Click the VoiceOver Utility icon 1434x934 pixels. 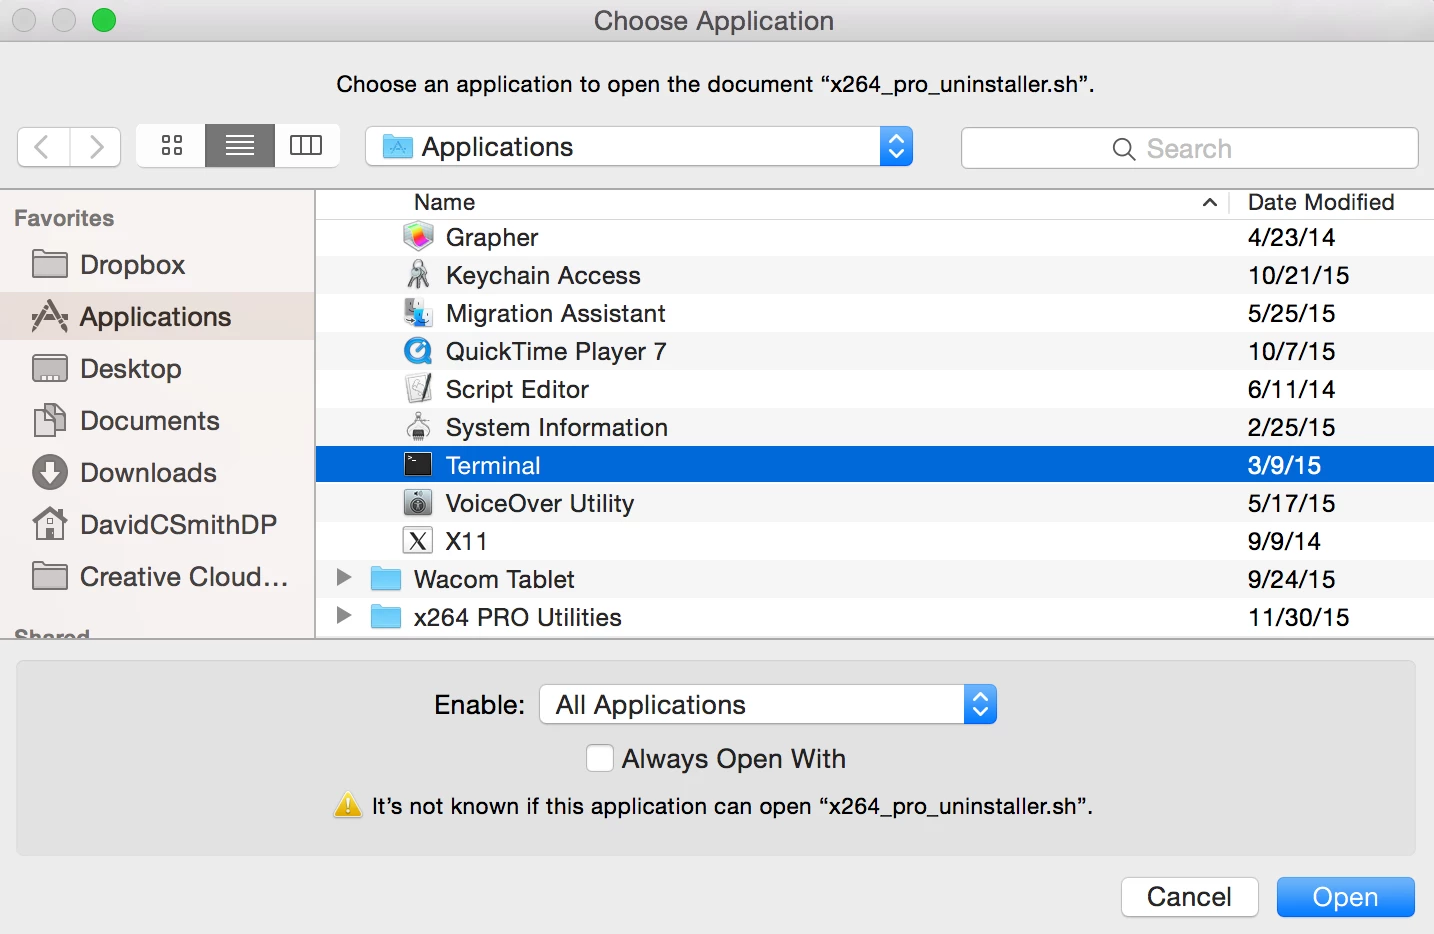[x=418, y=503]
